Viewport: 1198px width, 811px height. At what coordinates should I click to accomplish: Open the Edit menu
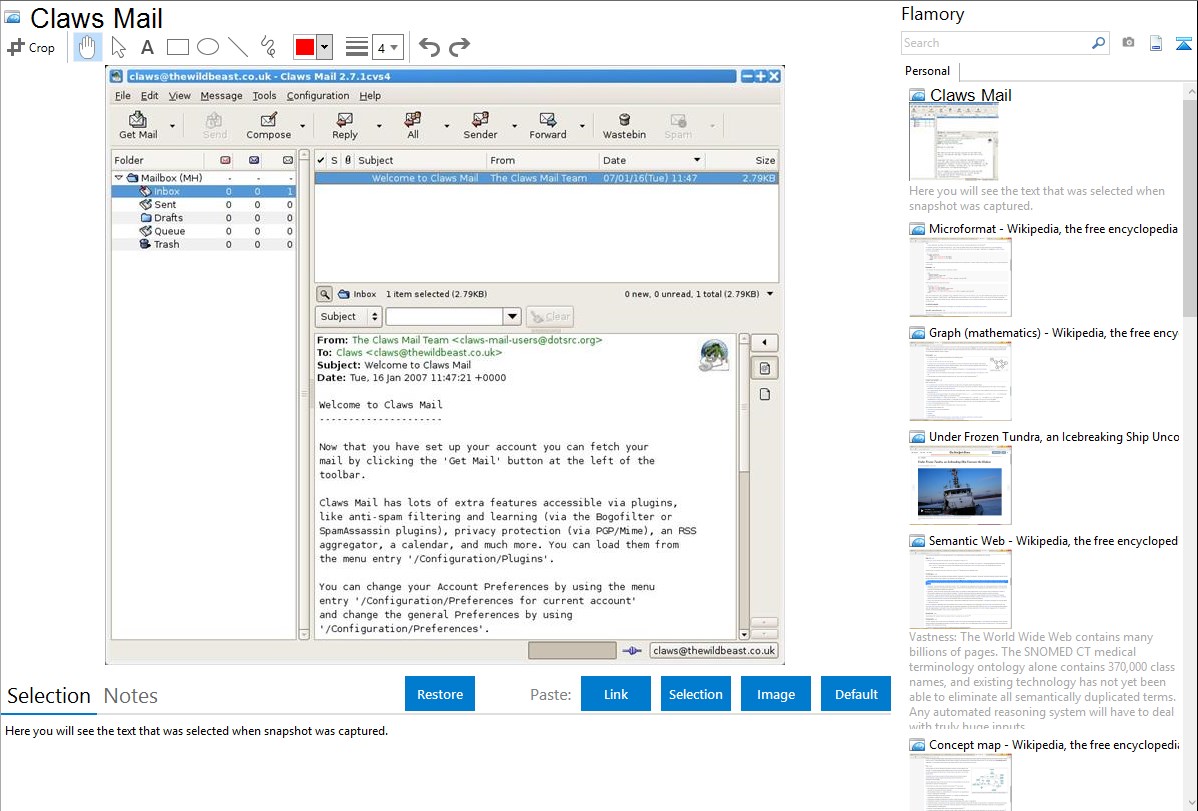(149, 96)
